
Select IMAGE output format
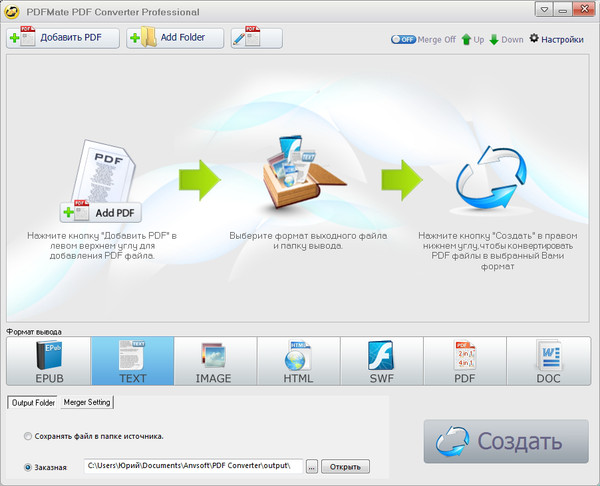[215, 361]
